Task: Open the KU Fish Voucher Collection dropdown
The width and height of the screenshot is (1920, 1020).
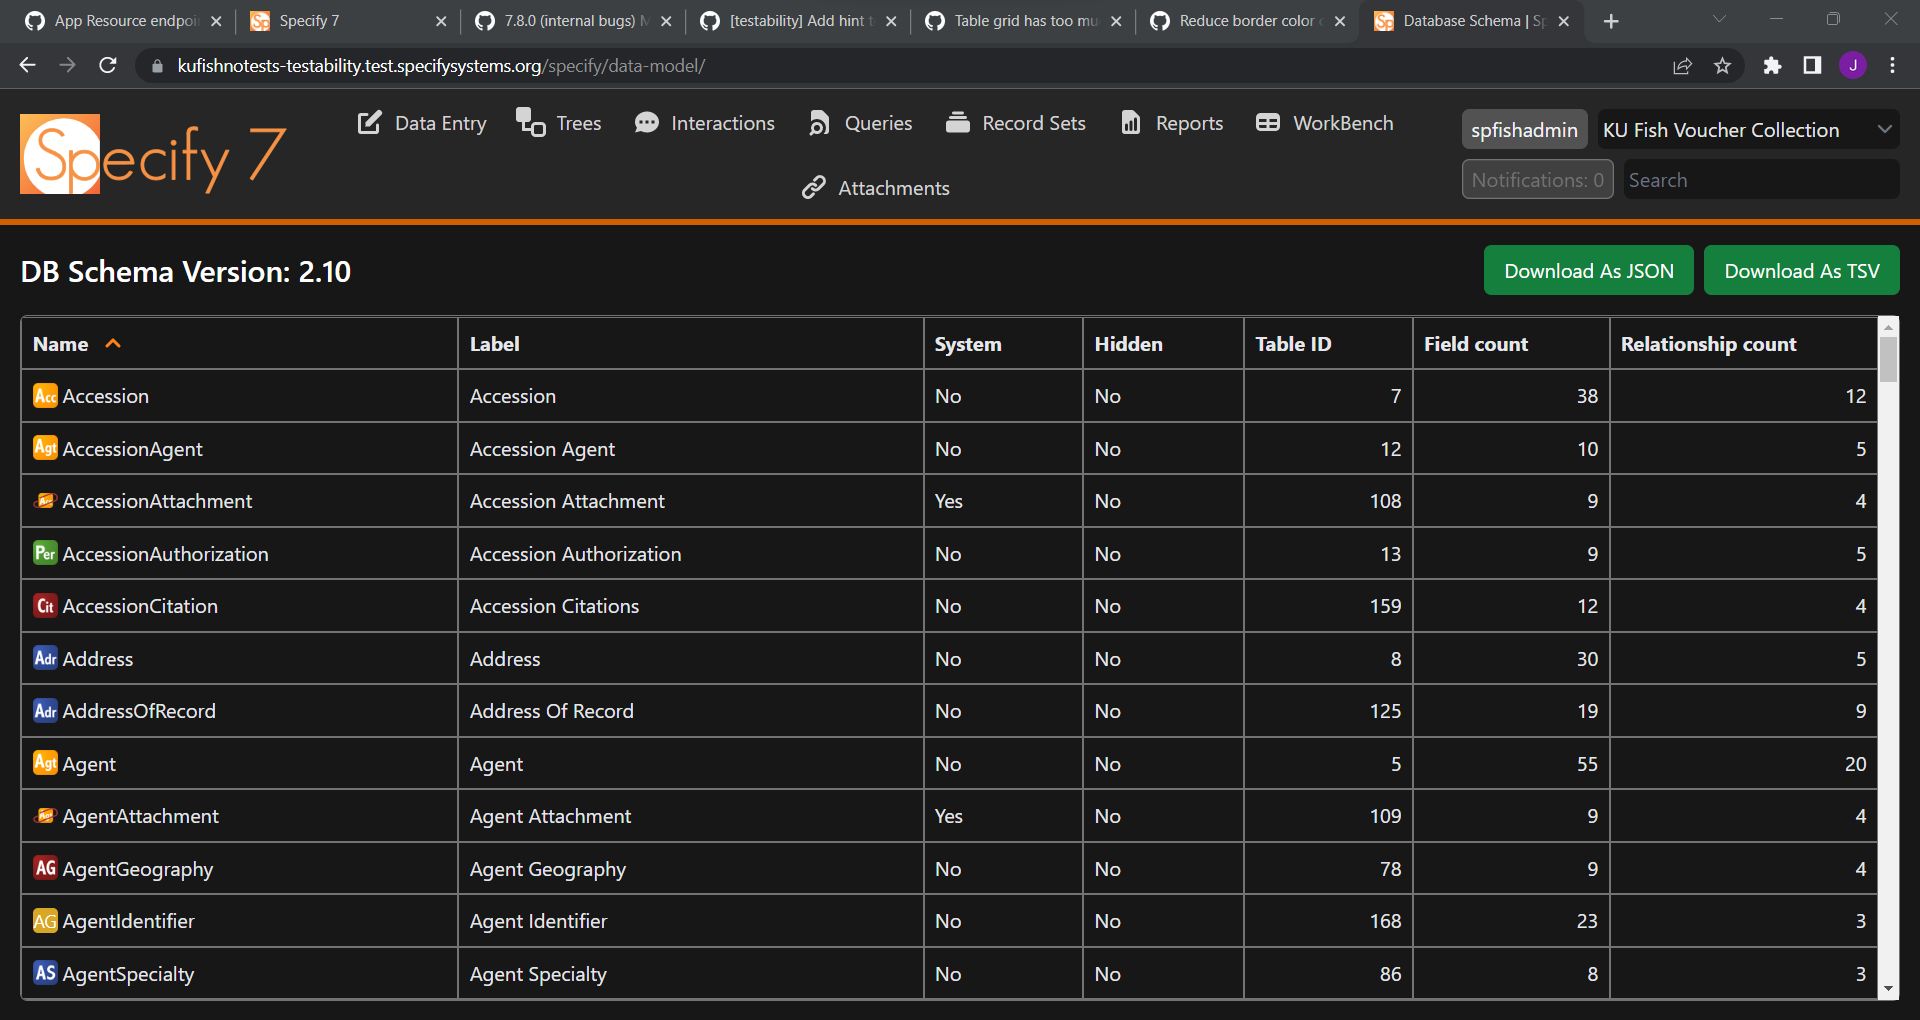Action: [x=1747, y=129]
